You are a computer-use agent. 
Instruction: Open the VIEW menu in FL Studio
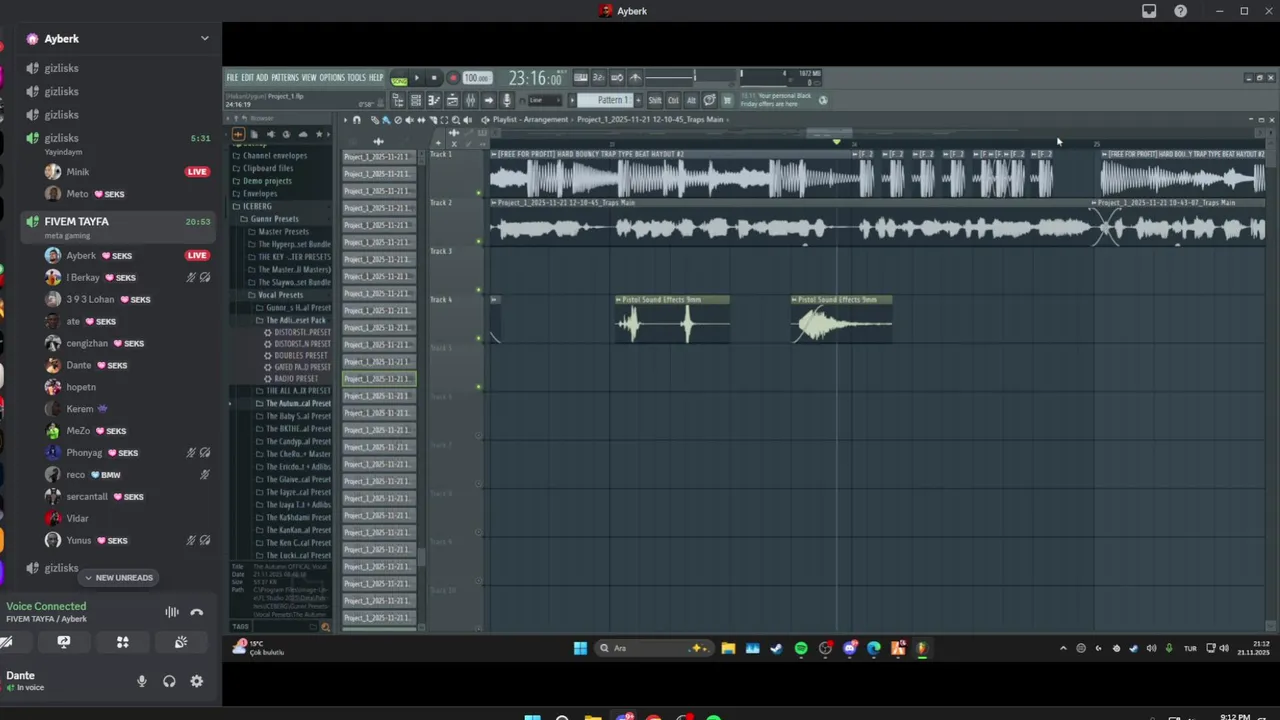point(309,77)
